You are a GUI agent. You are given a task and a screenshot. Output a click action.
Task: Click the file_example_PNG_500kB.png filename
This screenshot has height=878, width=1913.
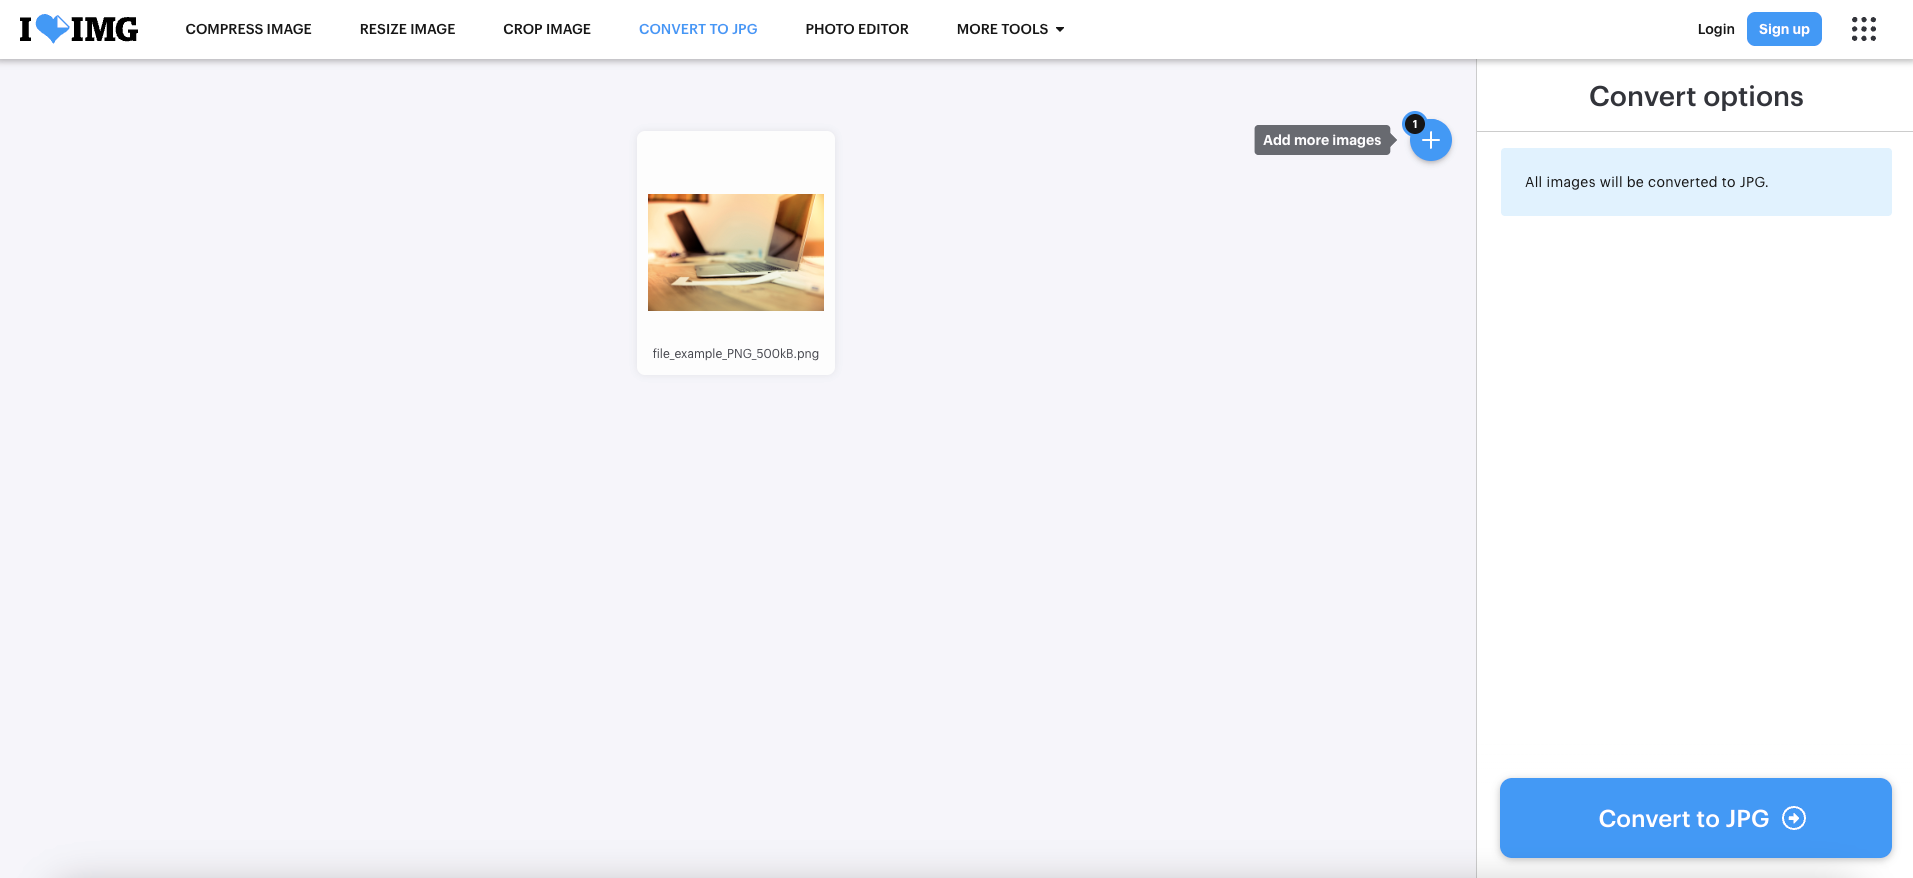coord(736,354)
